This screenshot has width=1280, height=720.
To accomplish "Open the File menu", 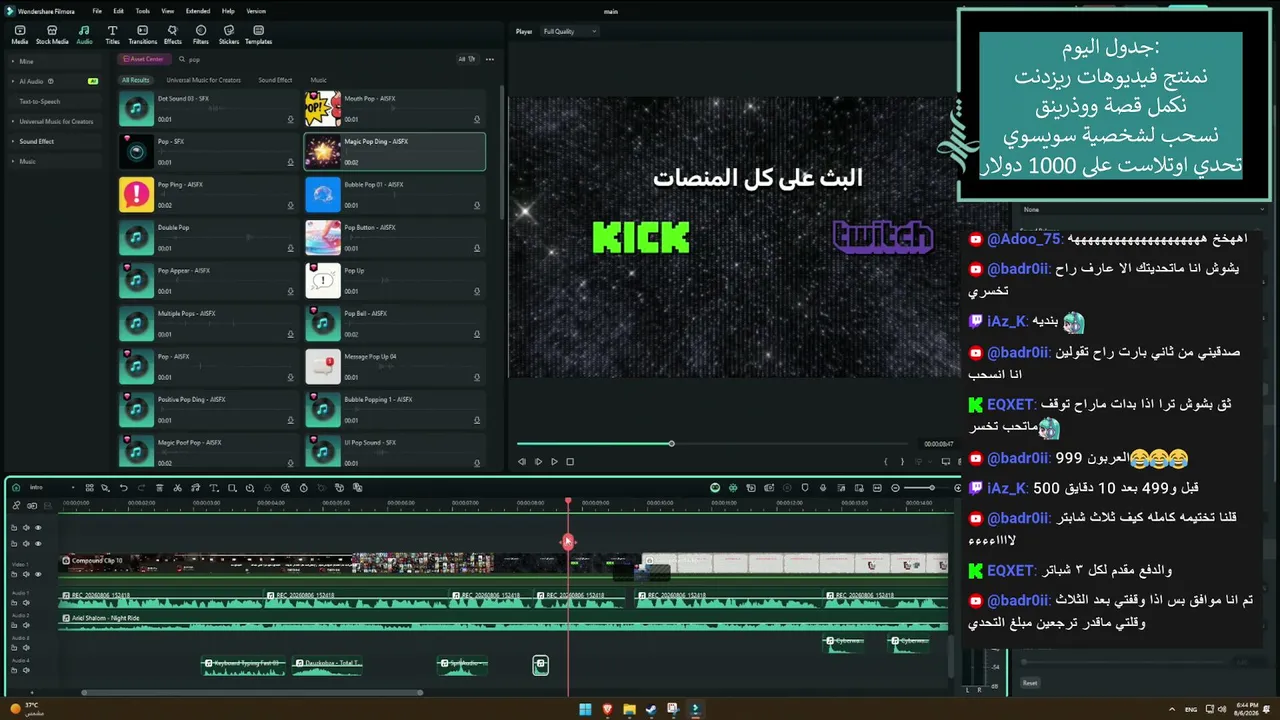I will coord(97,11).
